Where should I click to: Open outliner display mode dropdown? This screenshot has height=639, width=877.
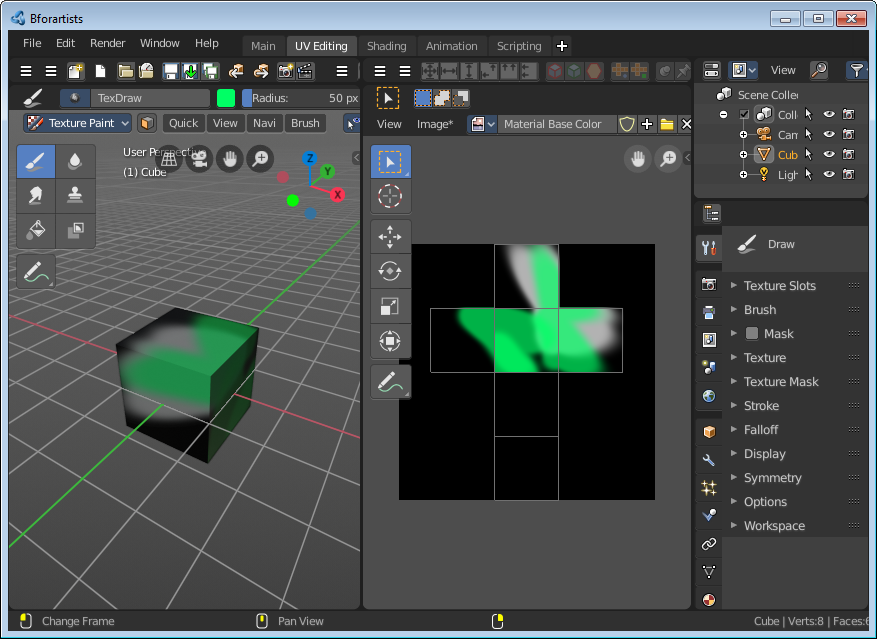[743, 71]
